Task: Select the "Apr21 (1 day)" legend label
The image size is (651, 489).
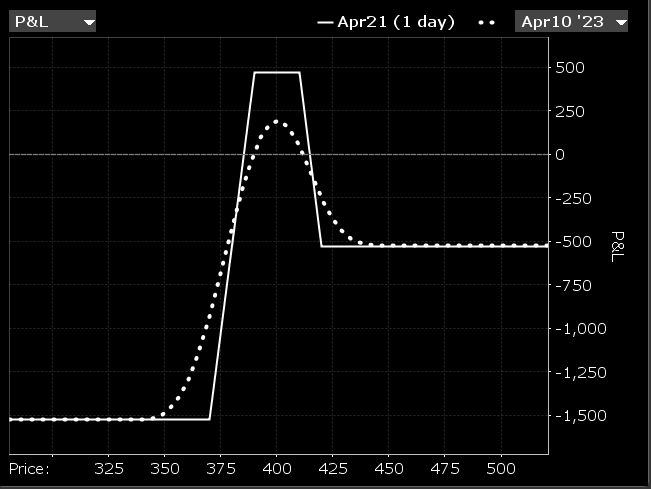Action: (396, 22)
